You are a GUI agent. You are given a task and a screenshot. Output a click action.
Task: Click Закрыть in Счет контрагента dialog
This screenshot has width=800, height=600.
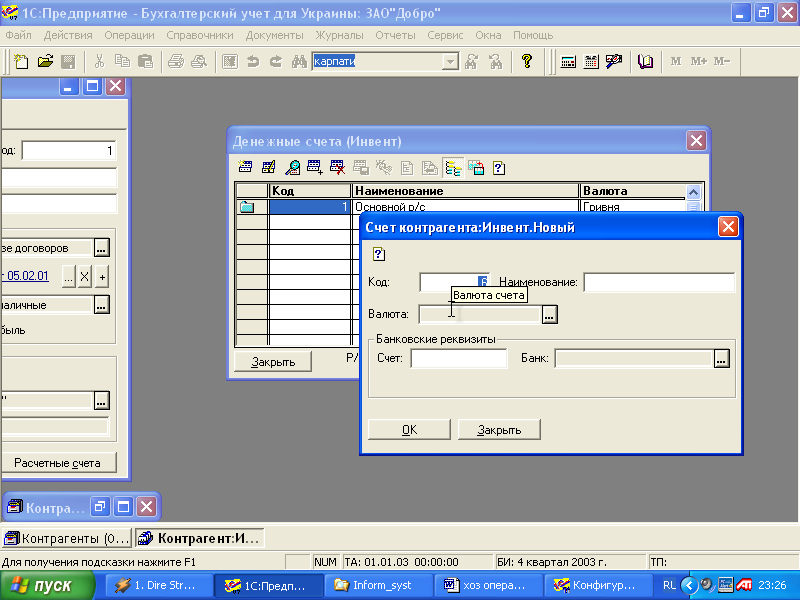(499, 430)
